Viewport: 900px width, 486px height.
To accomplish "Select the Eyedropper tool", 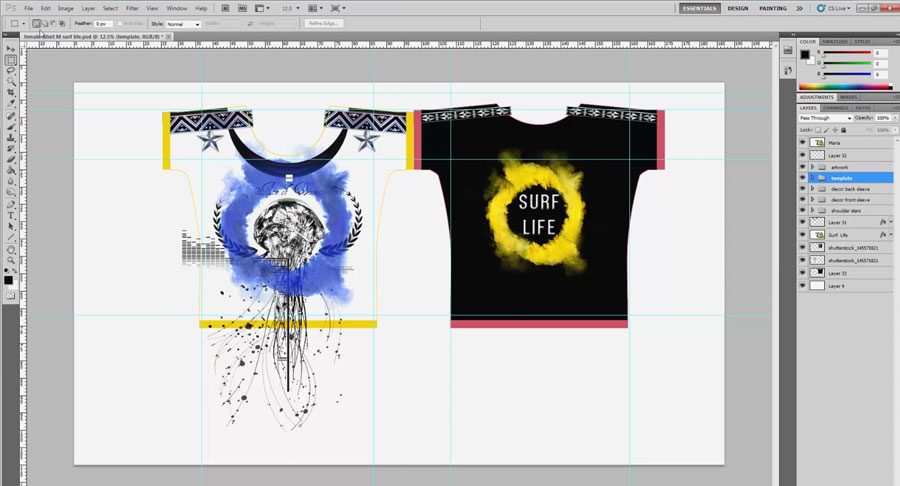I will pos(11,104).
